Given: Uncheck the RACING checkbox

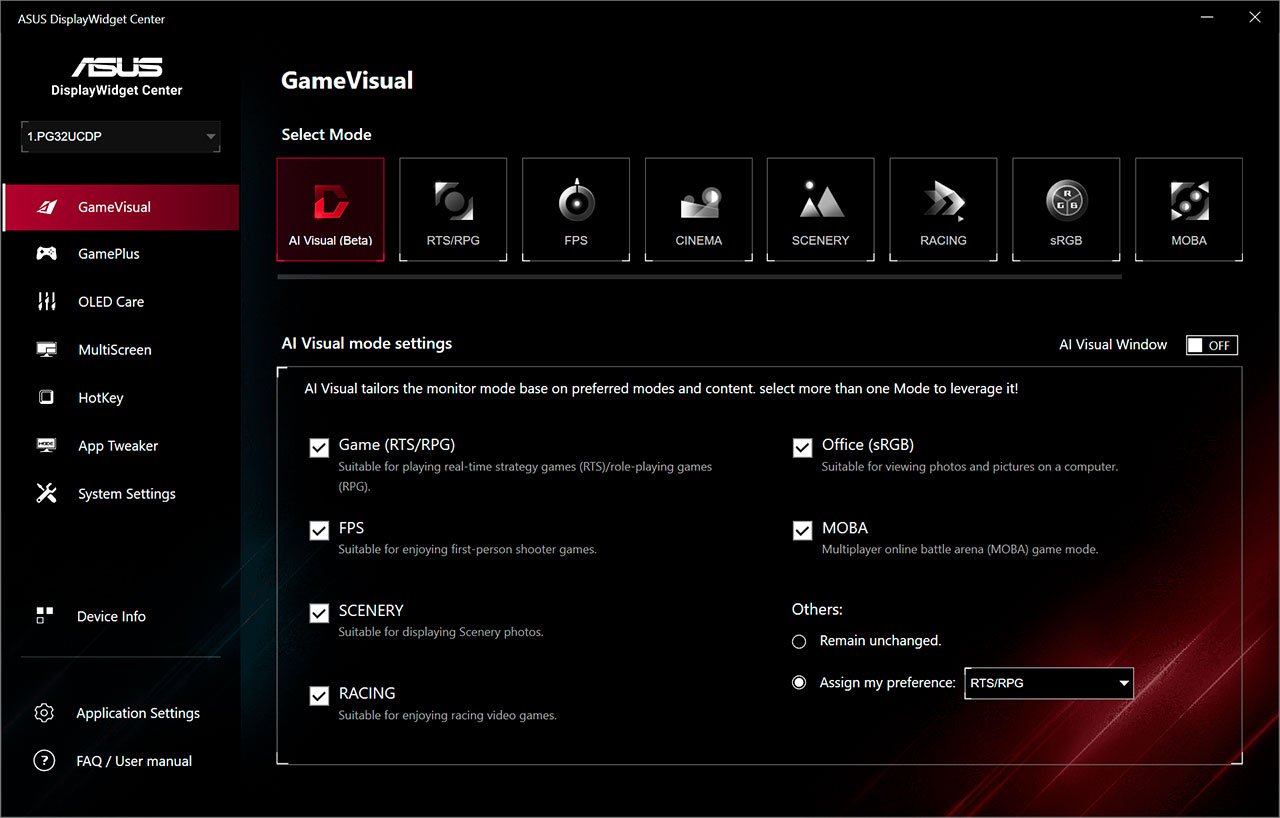Looking at the screenshot, I should coord(319,696).
